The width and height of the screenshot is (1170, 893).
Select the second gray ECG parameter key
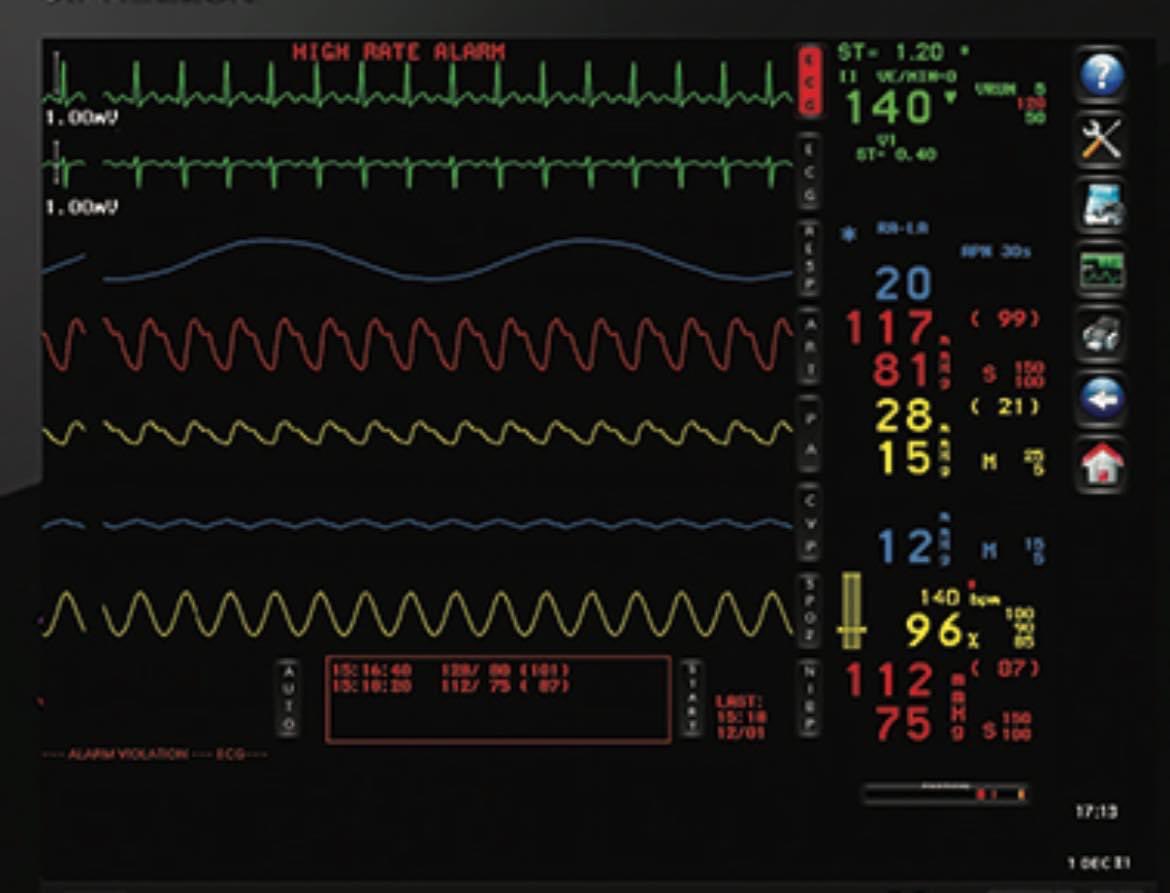click(810, 171)
